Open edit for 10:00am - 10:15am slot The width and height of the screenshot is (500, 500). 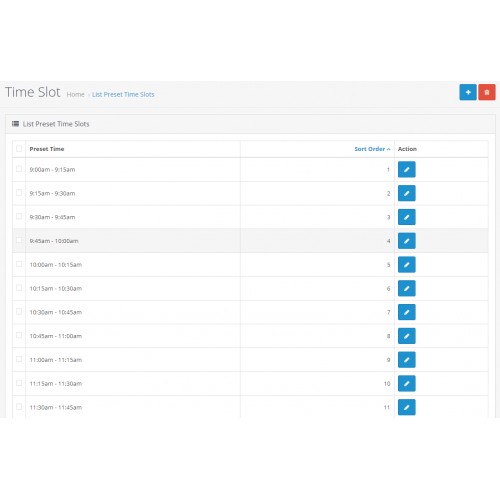click(x=407, y=265)
